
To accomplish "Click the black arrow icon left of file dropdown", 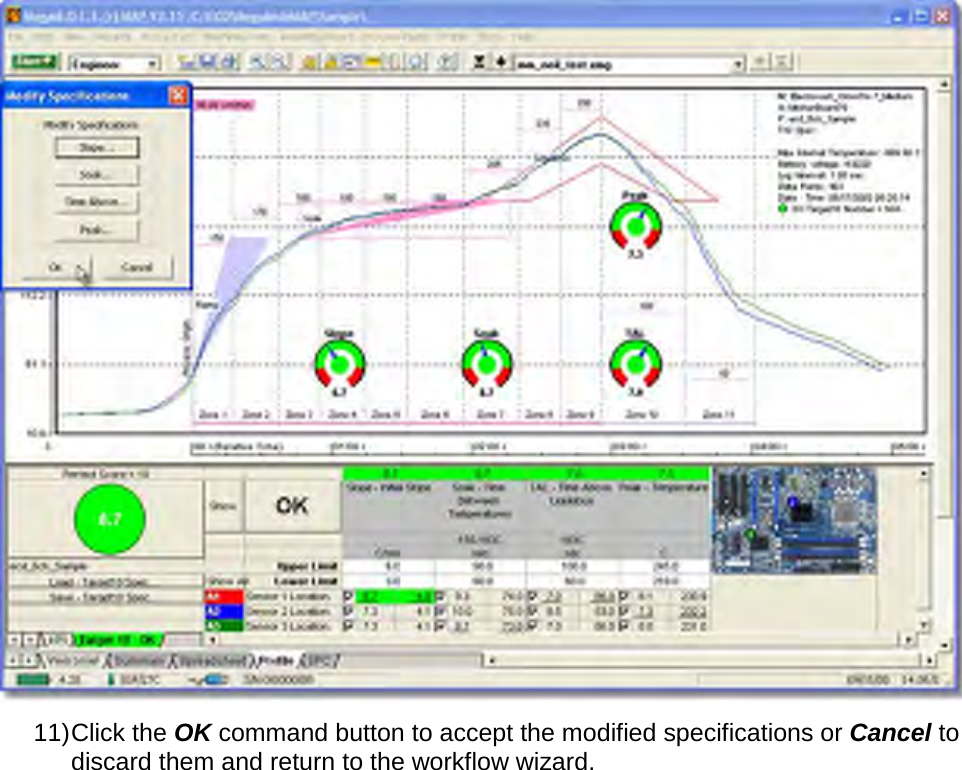I will pyautogui.click(x=501, y=62).
